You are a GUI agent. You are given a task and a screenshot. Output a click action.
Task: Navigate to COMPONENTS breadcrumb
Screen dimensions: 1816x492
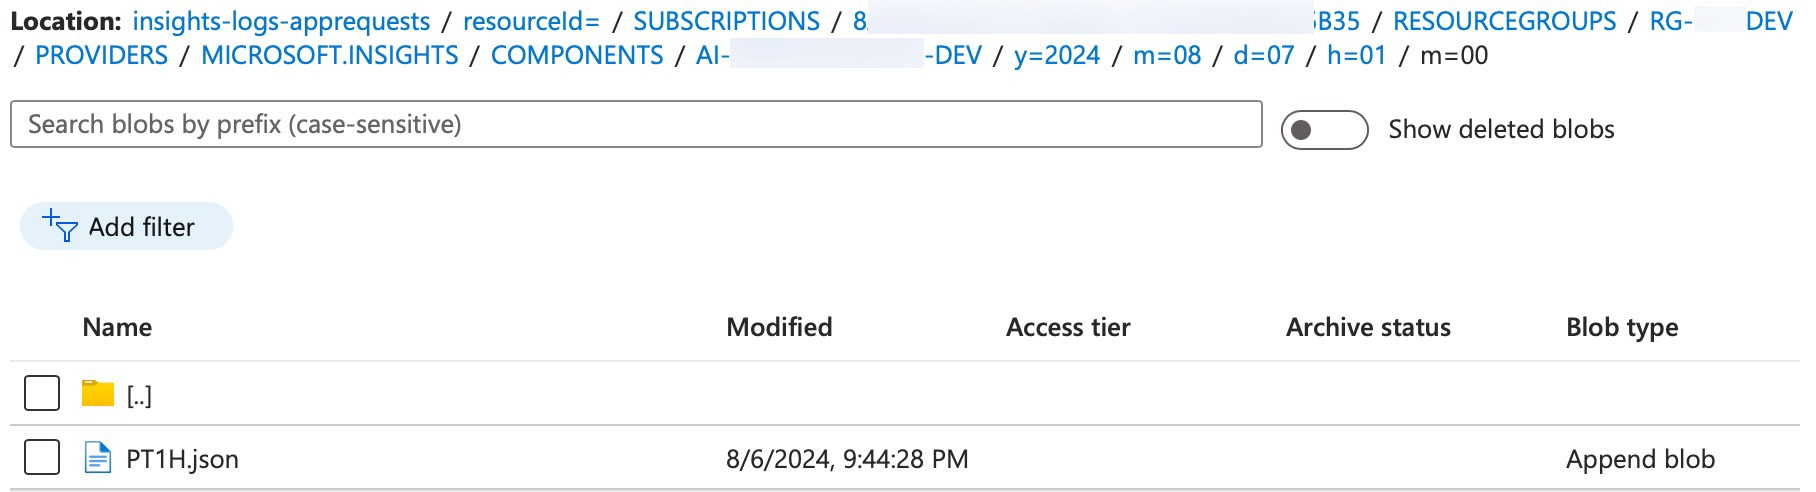pos(577,55)
